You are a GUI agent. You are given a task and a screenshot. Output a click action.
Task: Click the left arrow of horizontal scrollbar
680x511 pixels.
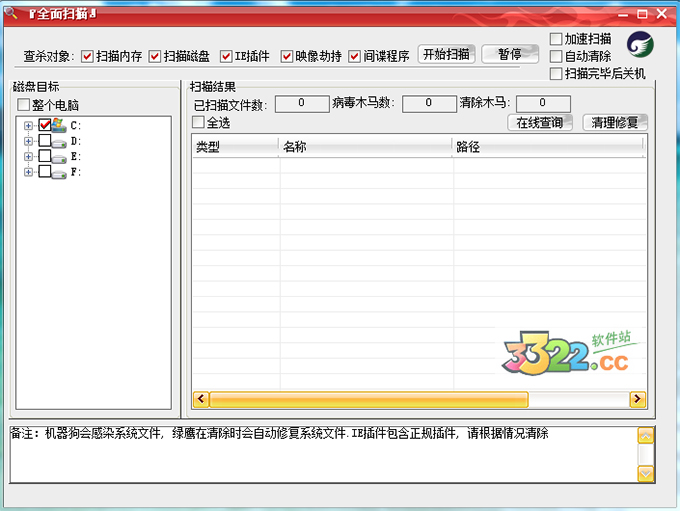(x=201, y=399)
